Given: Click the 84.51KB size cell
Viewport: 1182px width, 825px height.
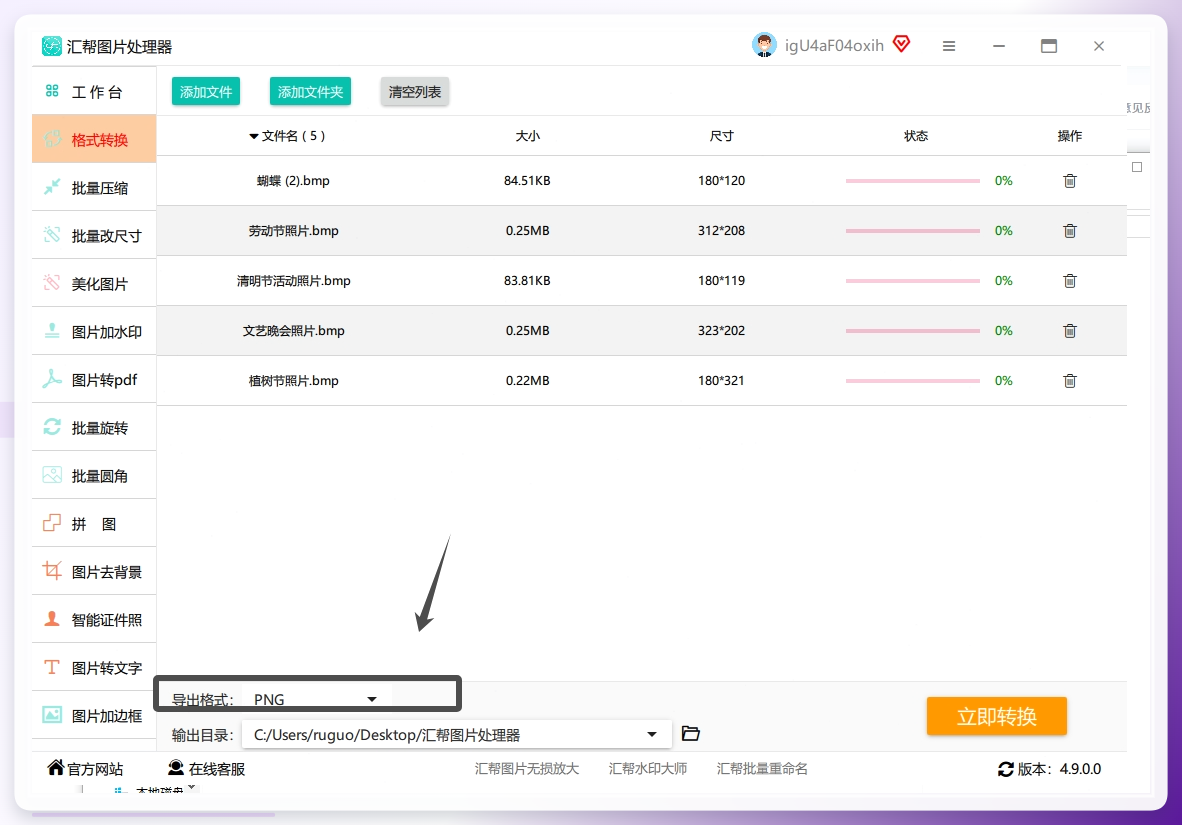Looking at the screenshot, I should (527, 181).
